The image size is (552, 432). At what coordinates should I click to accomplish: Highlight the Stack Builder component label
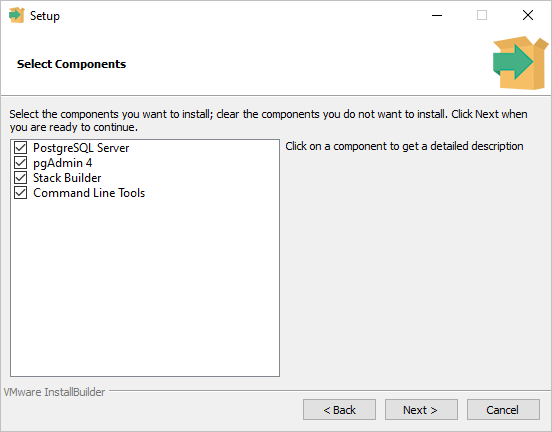pyautogui.click(x=67, y=178)
